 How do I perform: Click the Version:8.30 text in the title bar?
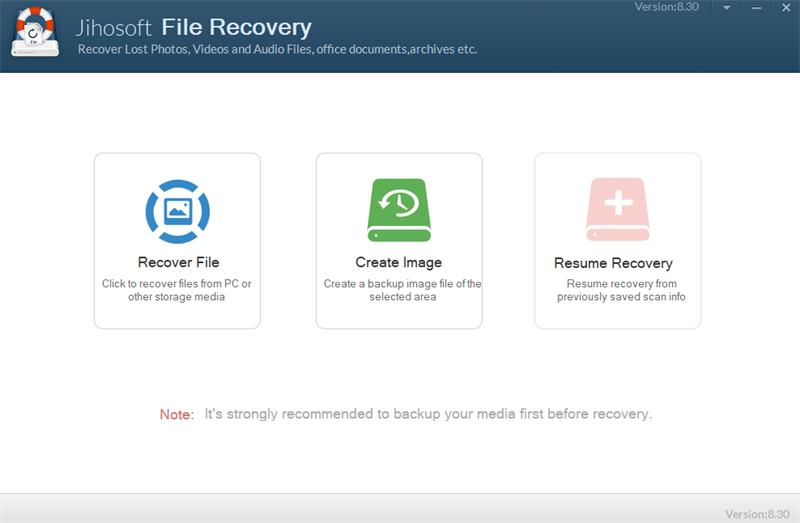click(x=666, y=7)
